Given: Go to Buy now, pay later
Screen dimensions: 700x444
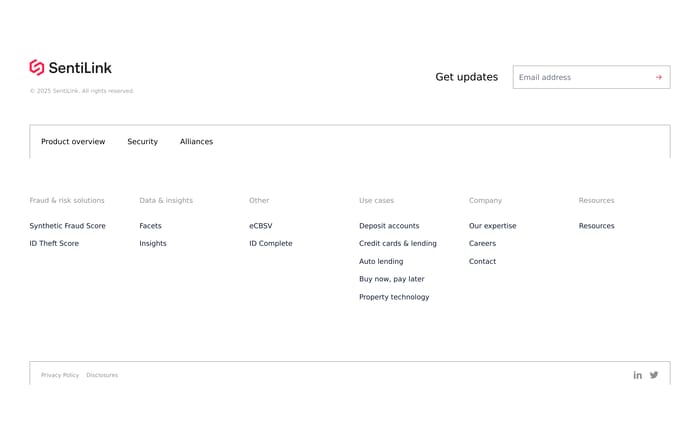Looking at the screenshot, I should click(391, 279).
